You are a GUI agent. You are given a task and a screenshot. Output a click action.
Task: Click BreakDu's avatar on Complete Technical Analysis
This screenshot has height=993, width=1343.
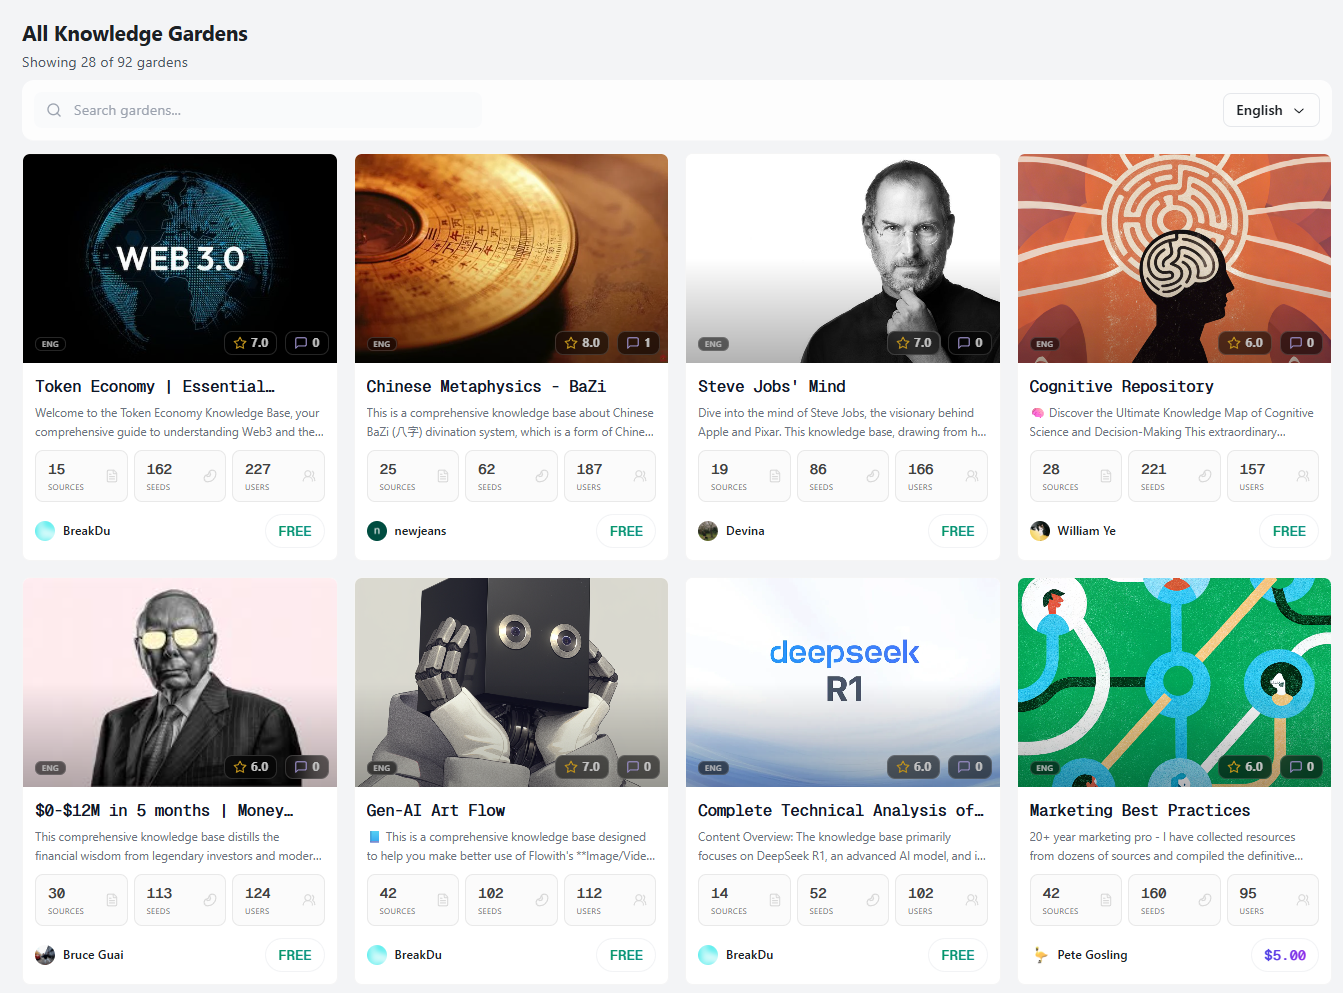tap(708, 955)
